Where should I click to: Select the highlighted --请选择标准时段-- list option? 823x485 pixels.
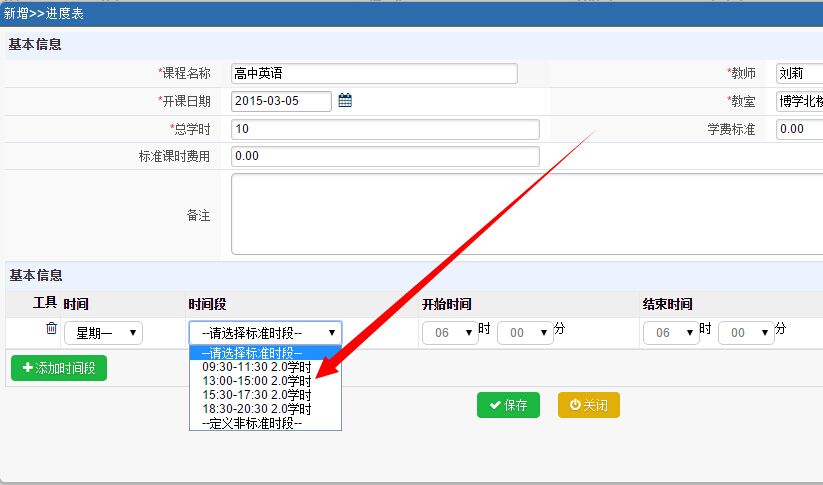coord(266,353)
